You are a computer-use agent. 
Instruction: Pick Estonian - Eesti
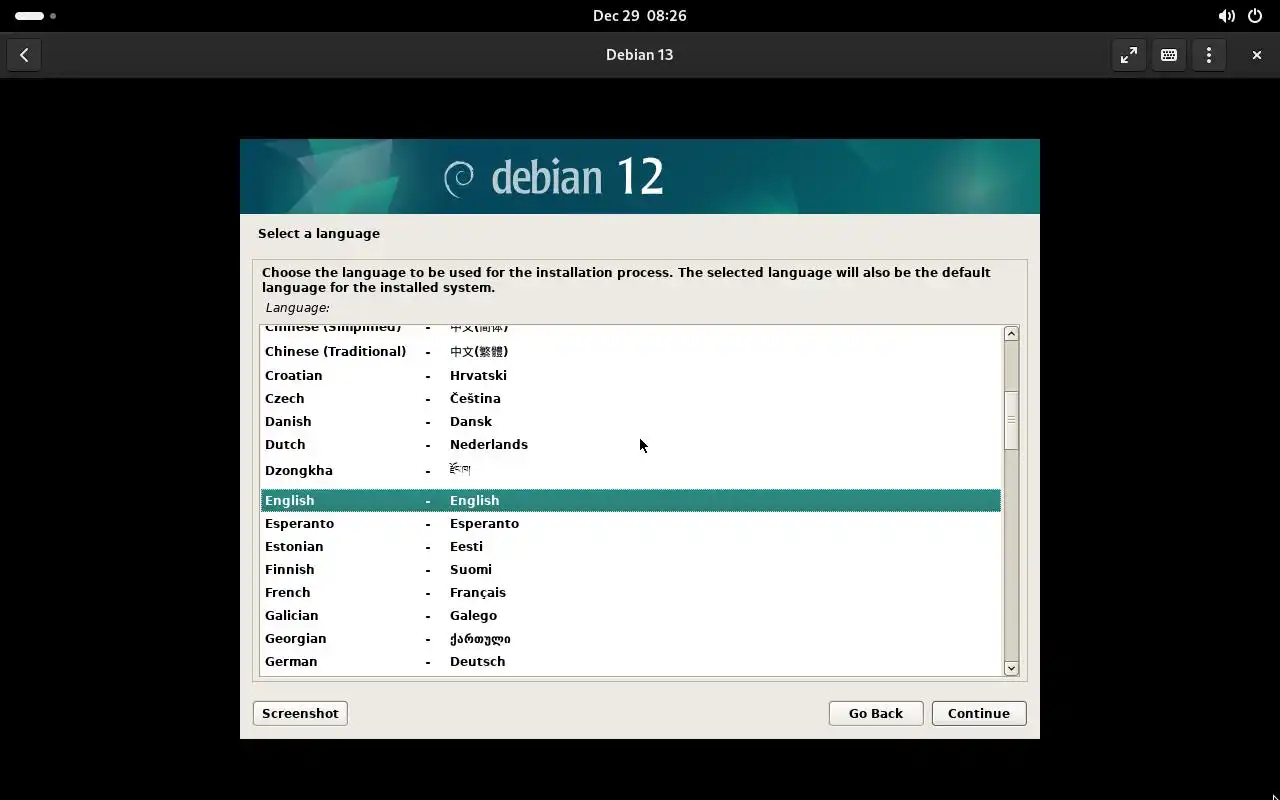click(630, 546)
